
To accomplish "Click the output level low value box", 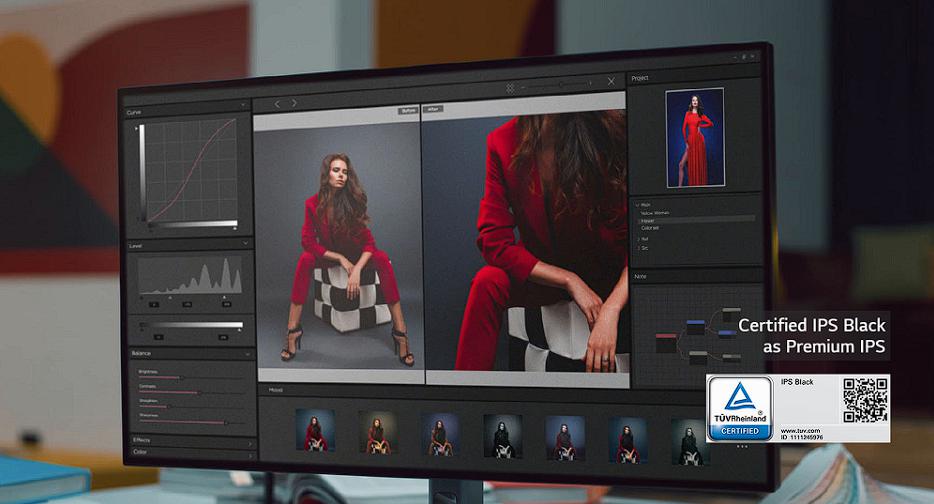I will 158,337.
